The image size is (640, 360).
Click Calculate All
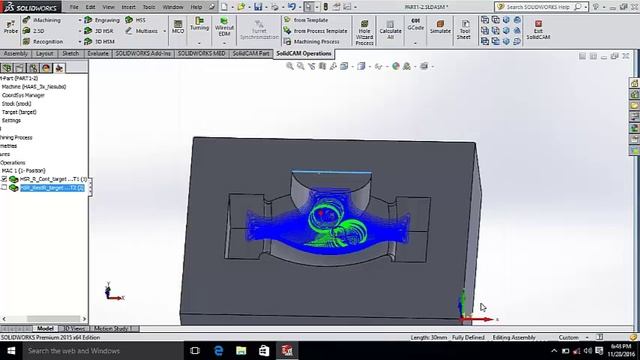[390, 29]
